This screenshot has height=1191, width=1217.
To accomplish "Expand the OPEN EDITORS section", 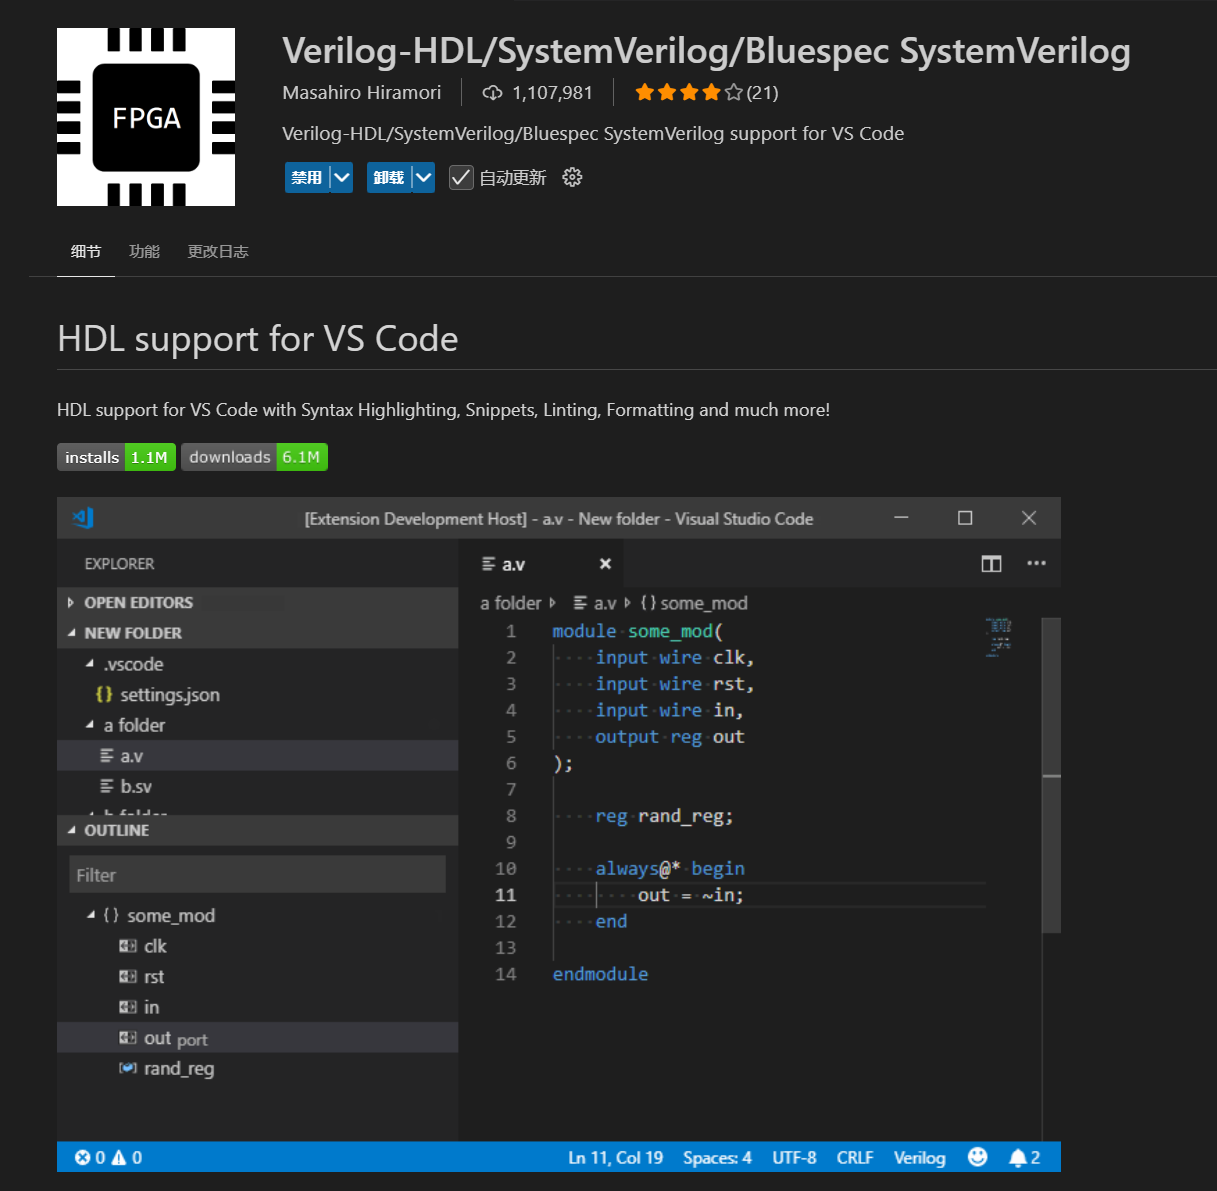I will click(70, 602).
